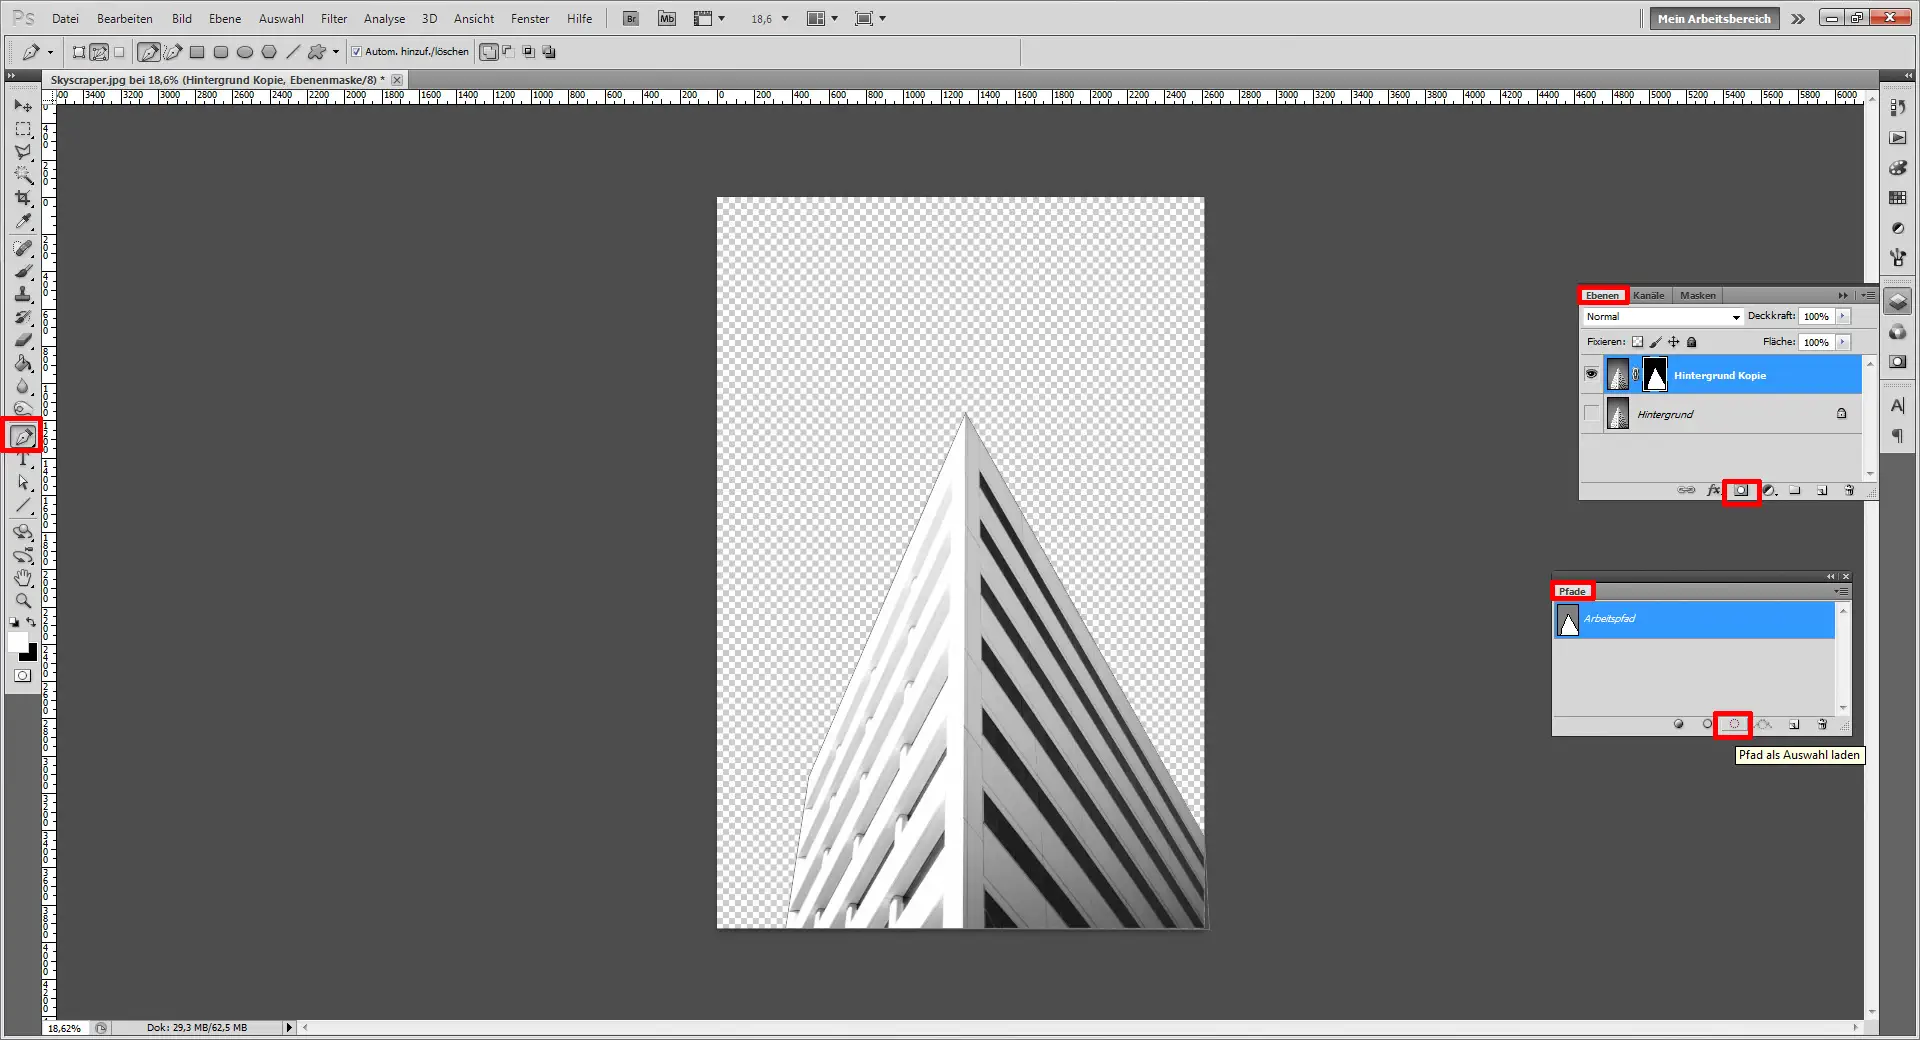
Task: Open the Normal blend mode dropdown
Action: click(x=1663, y=317)
